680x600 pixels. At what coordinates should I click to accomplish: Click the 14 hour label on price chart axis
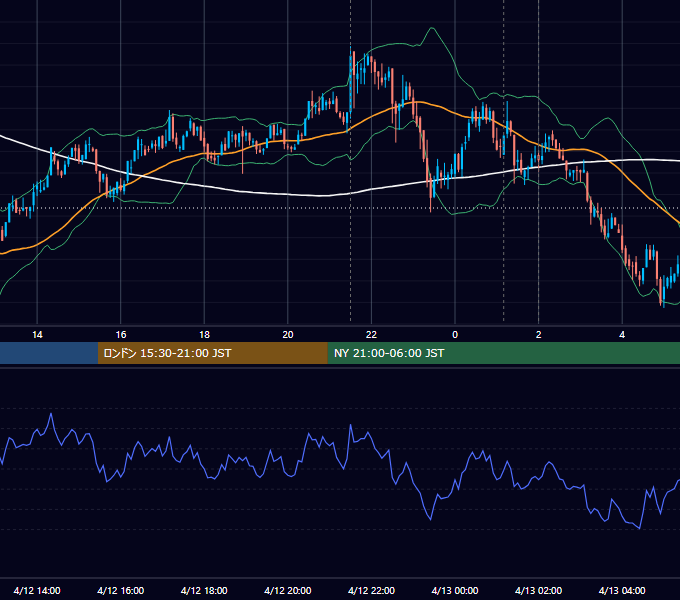(37, 335)
